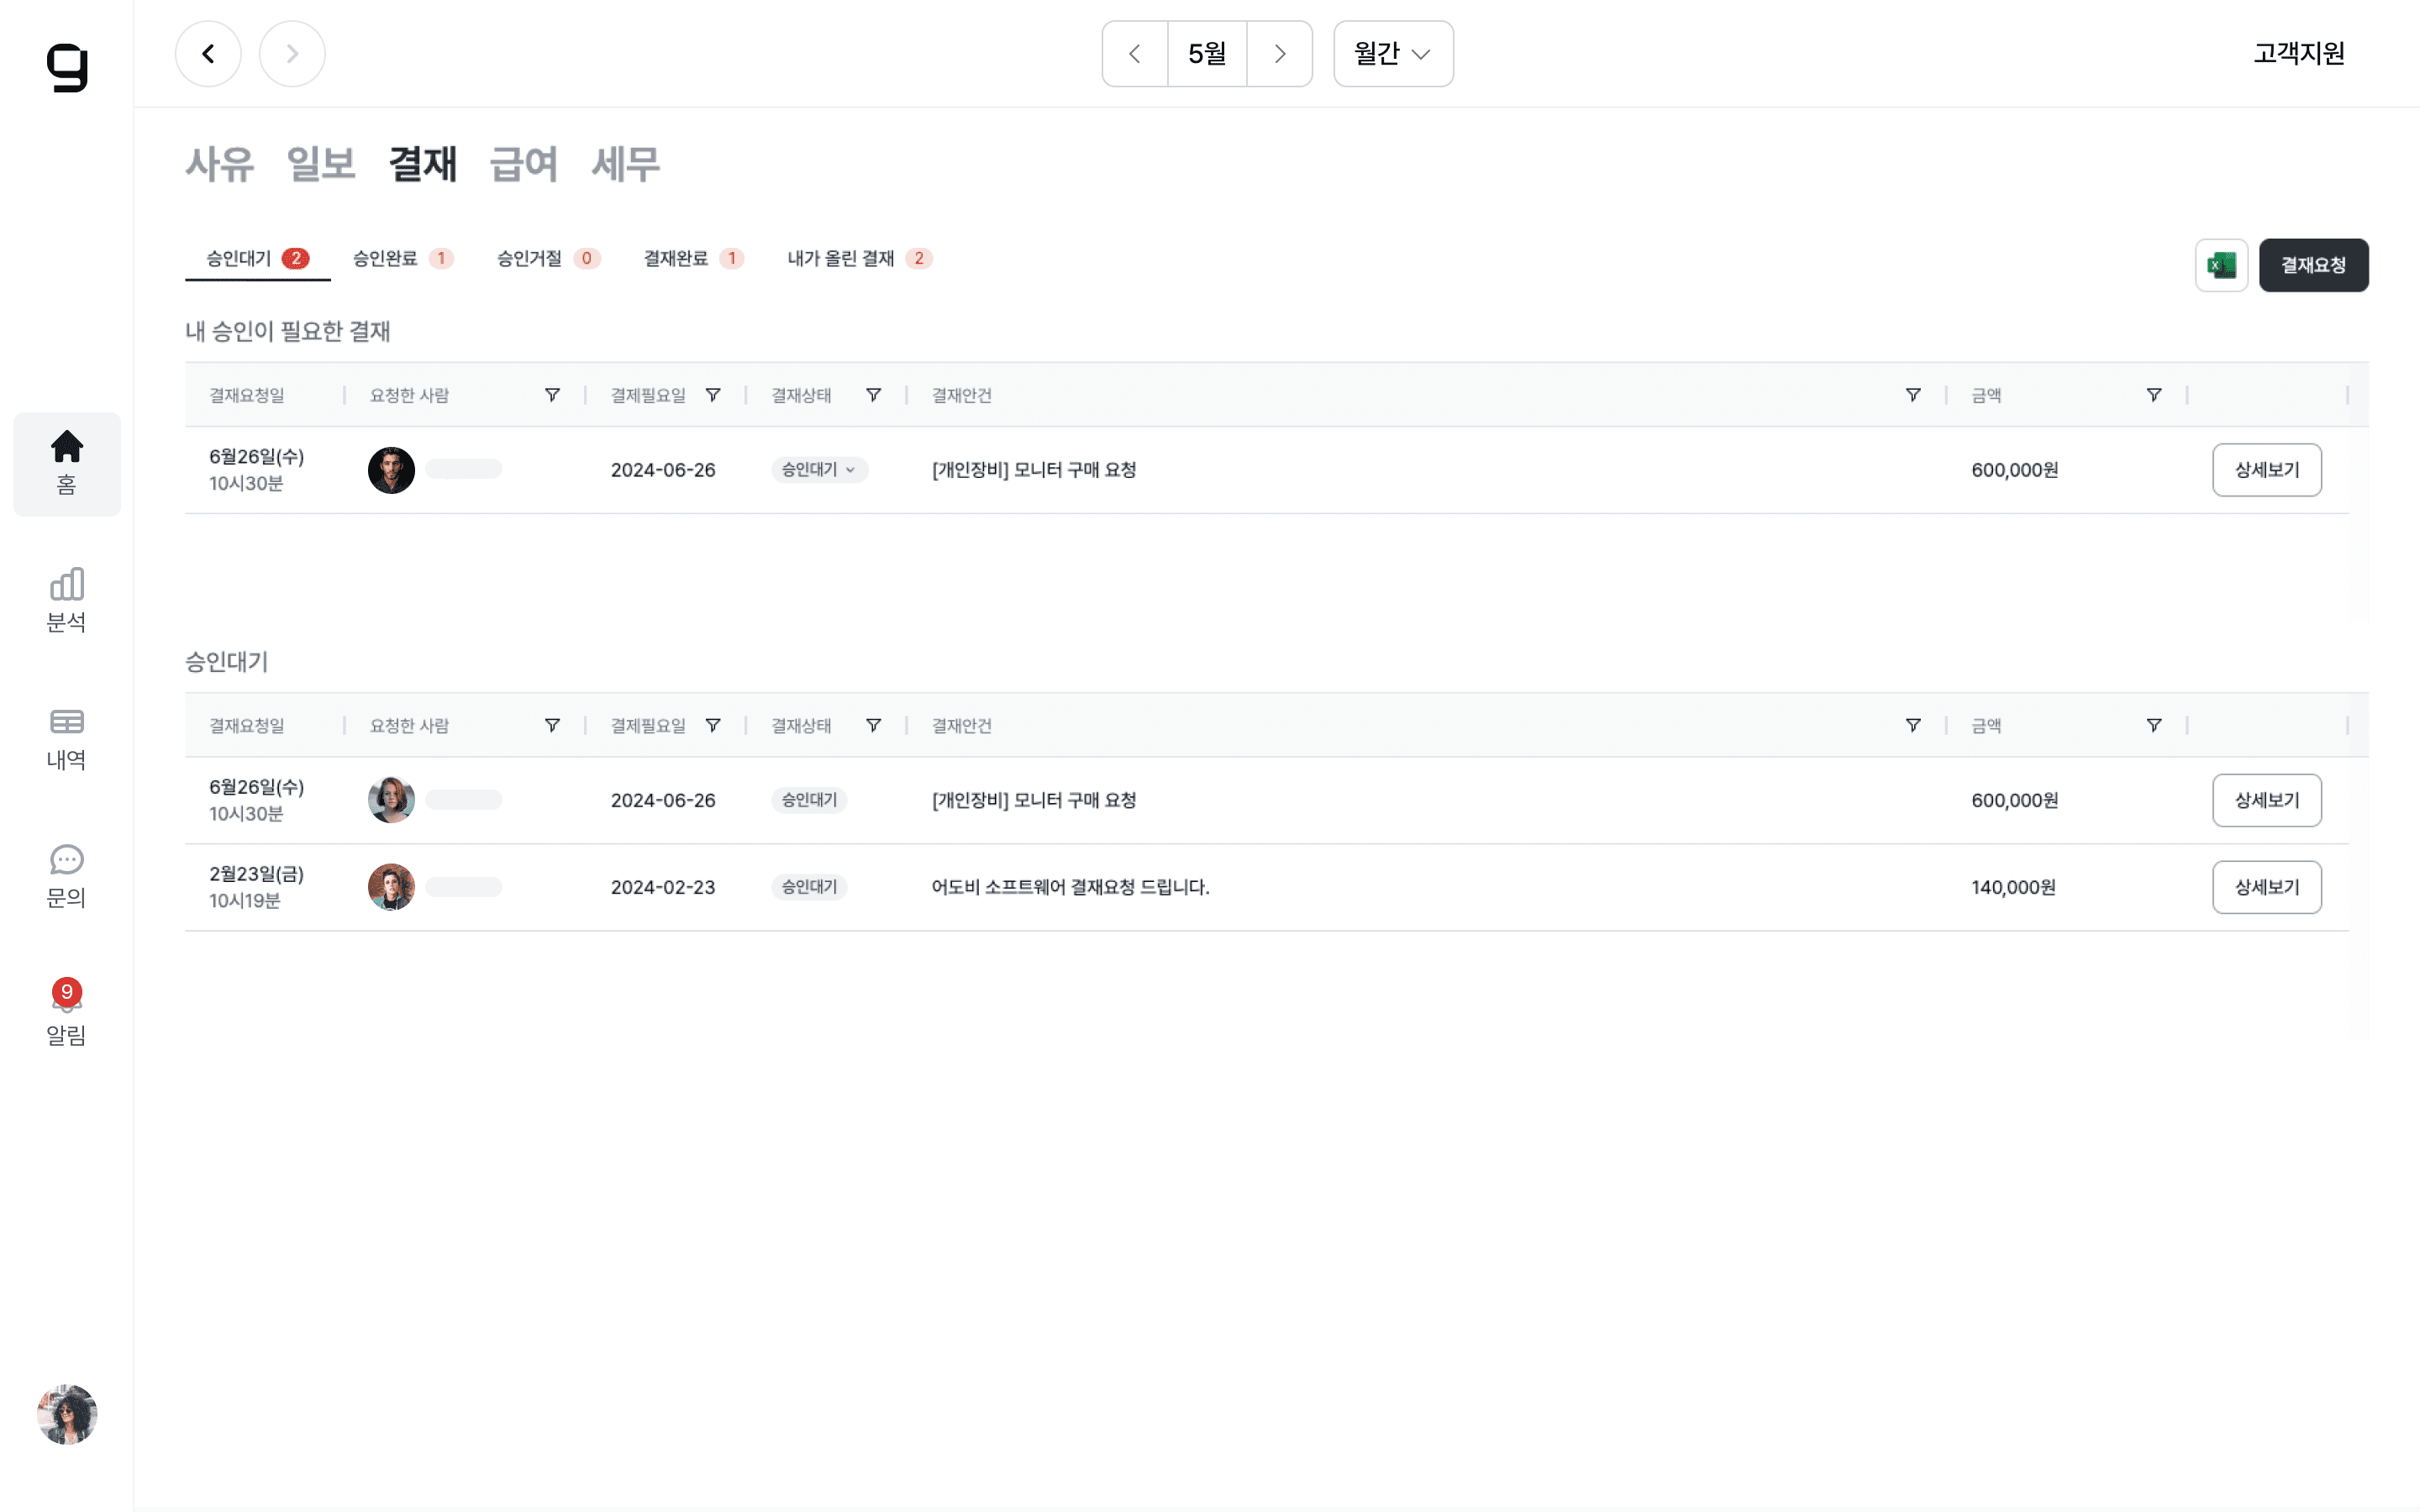Viewport: 2420px width, 1512px height.
Task: Filter 결재상태 column in top table
Action: coord(873,395)
